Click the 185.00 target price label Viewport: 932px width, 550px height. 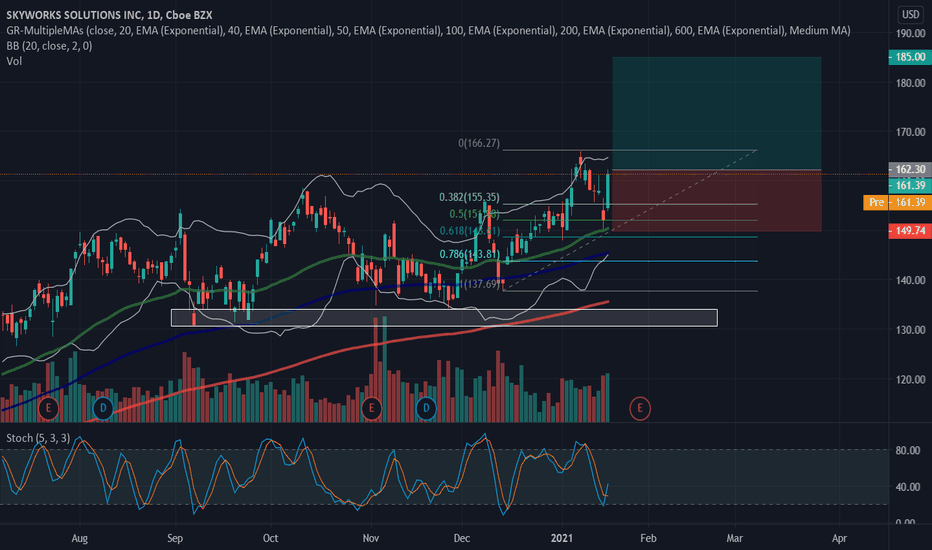pyautogui.click(x=910, y=57)
